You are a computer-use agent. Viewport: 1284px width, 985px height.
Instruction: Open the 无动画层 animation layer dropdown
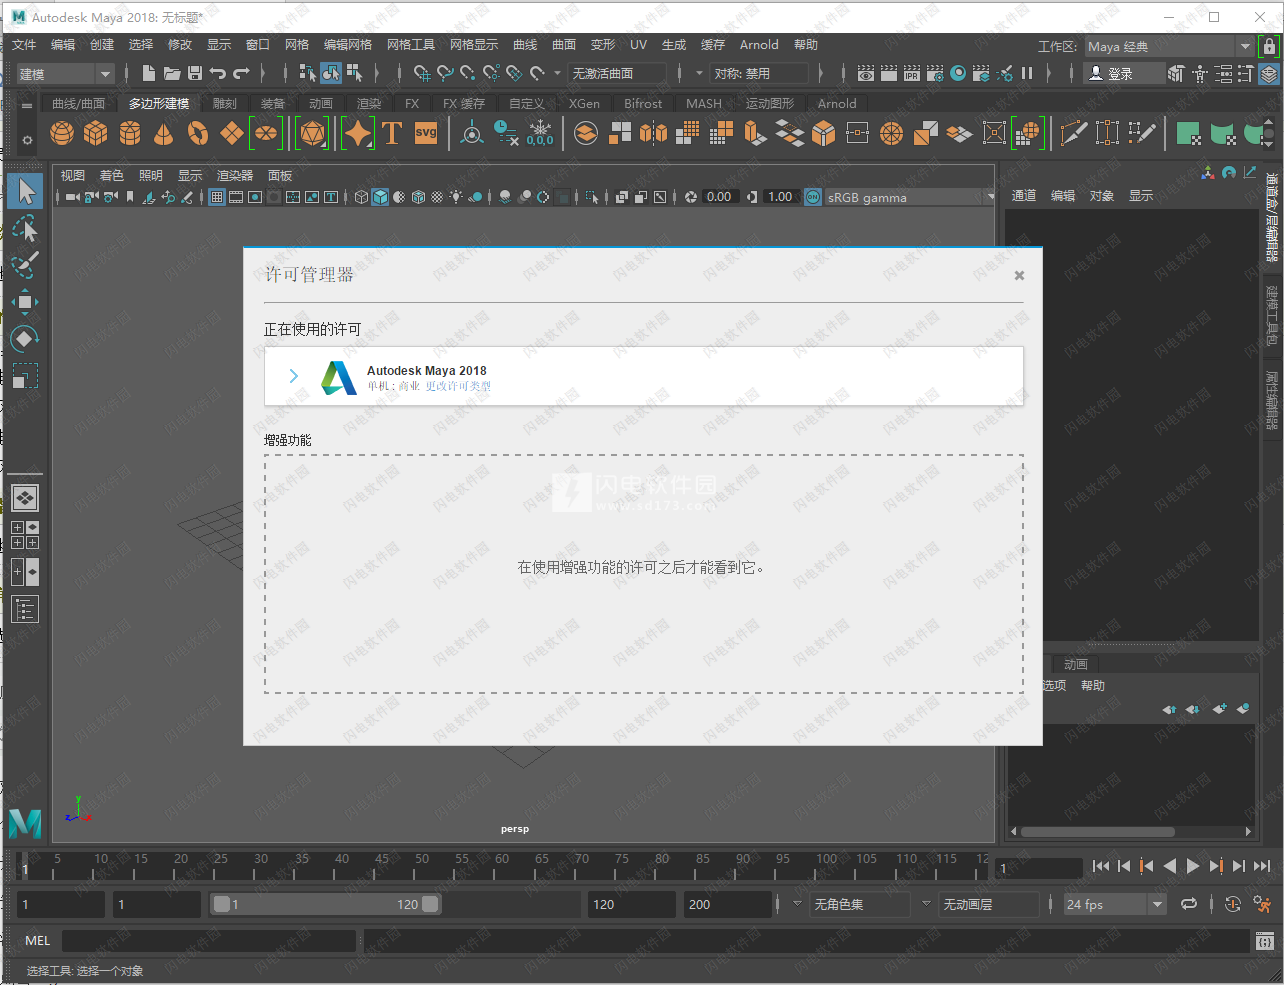point(989,904)
